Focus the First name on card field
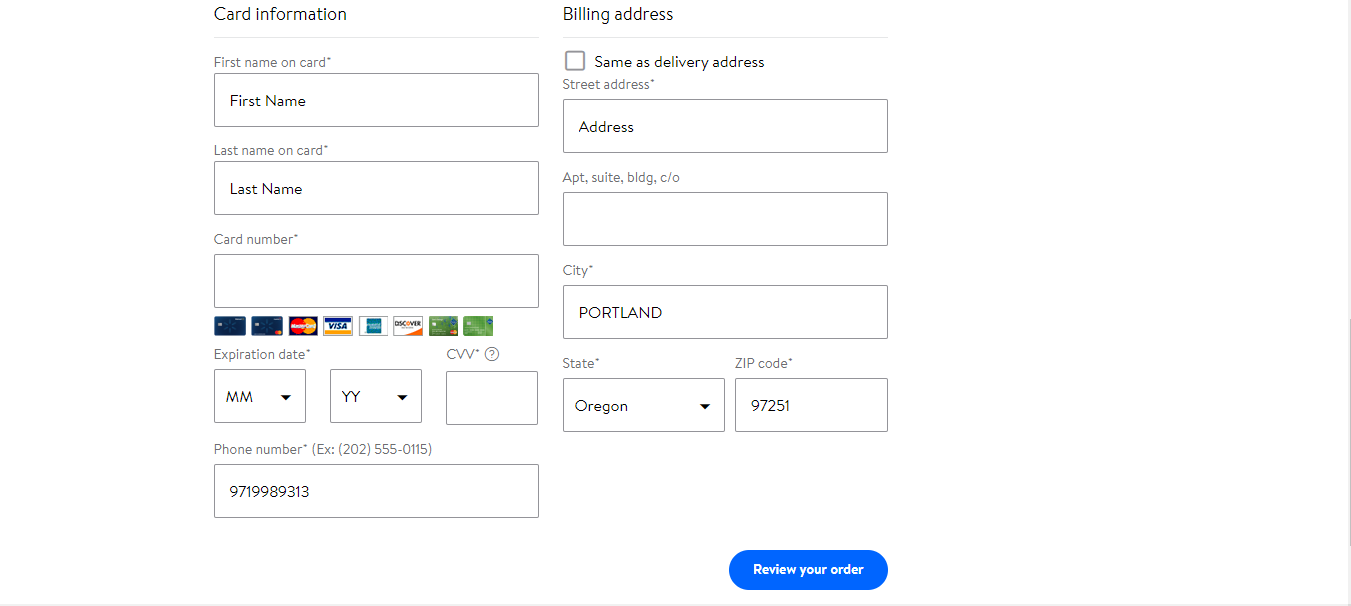The width and height of the screenshot is (1351, 606). tap(376, 100)
